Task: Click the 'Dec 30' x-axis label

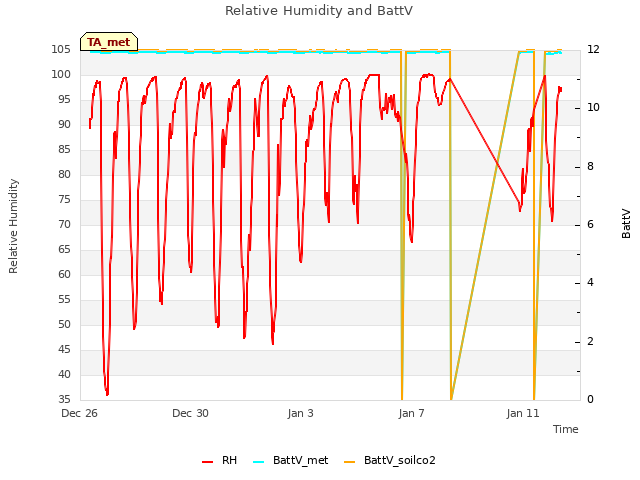Action: [190, 413]
